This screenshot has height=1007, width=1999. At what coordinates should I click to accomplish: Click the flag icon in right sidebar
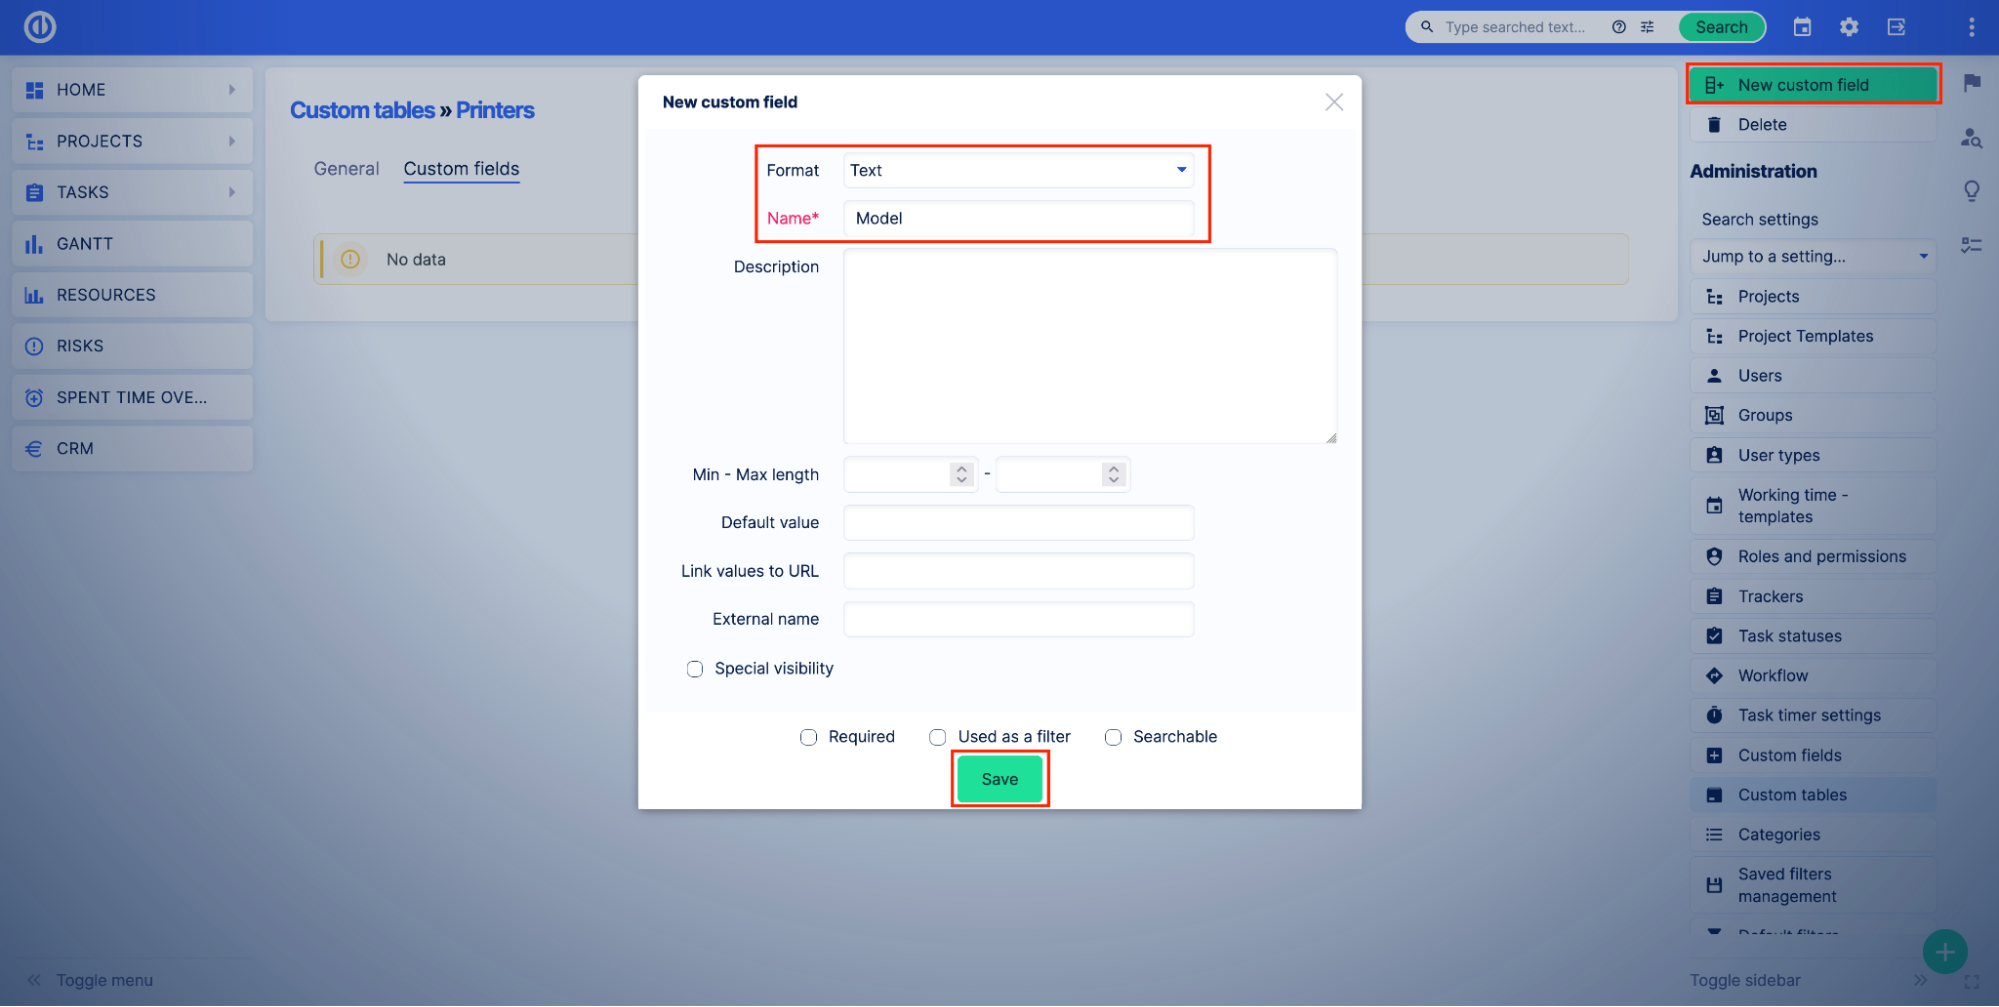click(x=1971, y=83)
